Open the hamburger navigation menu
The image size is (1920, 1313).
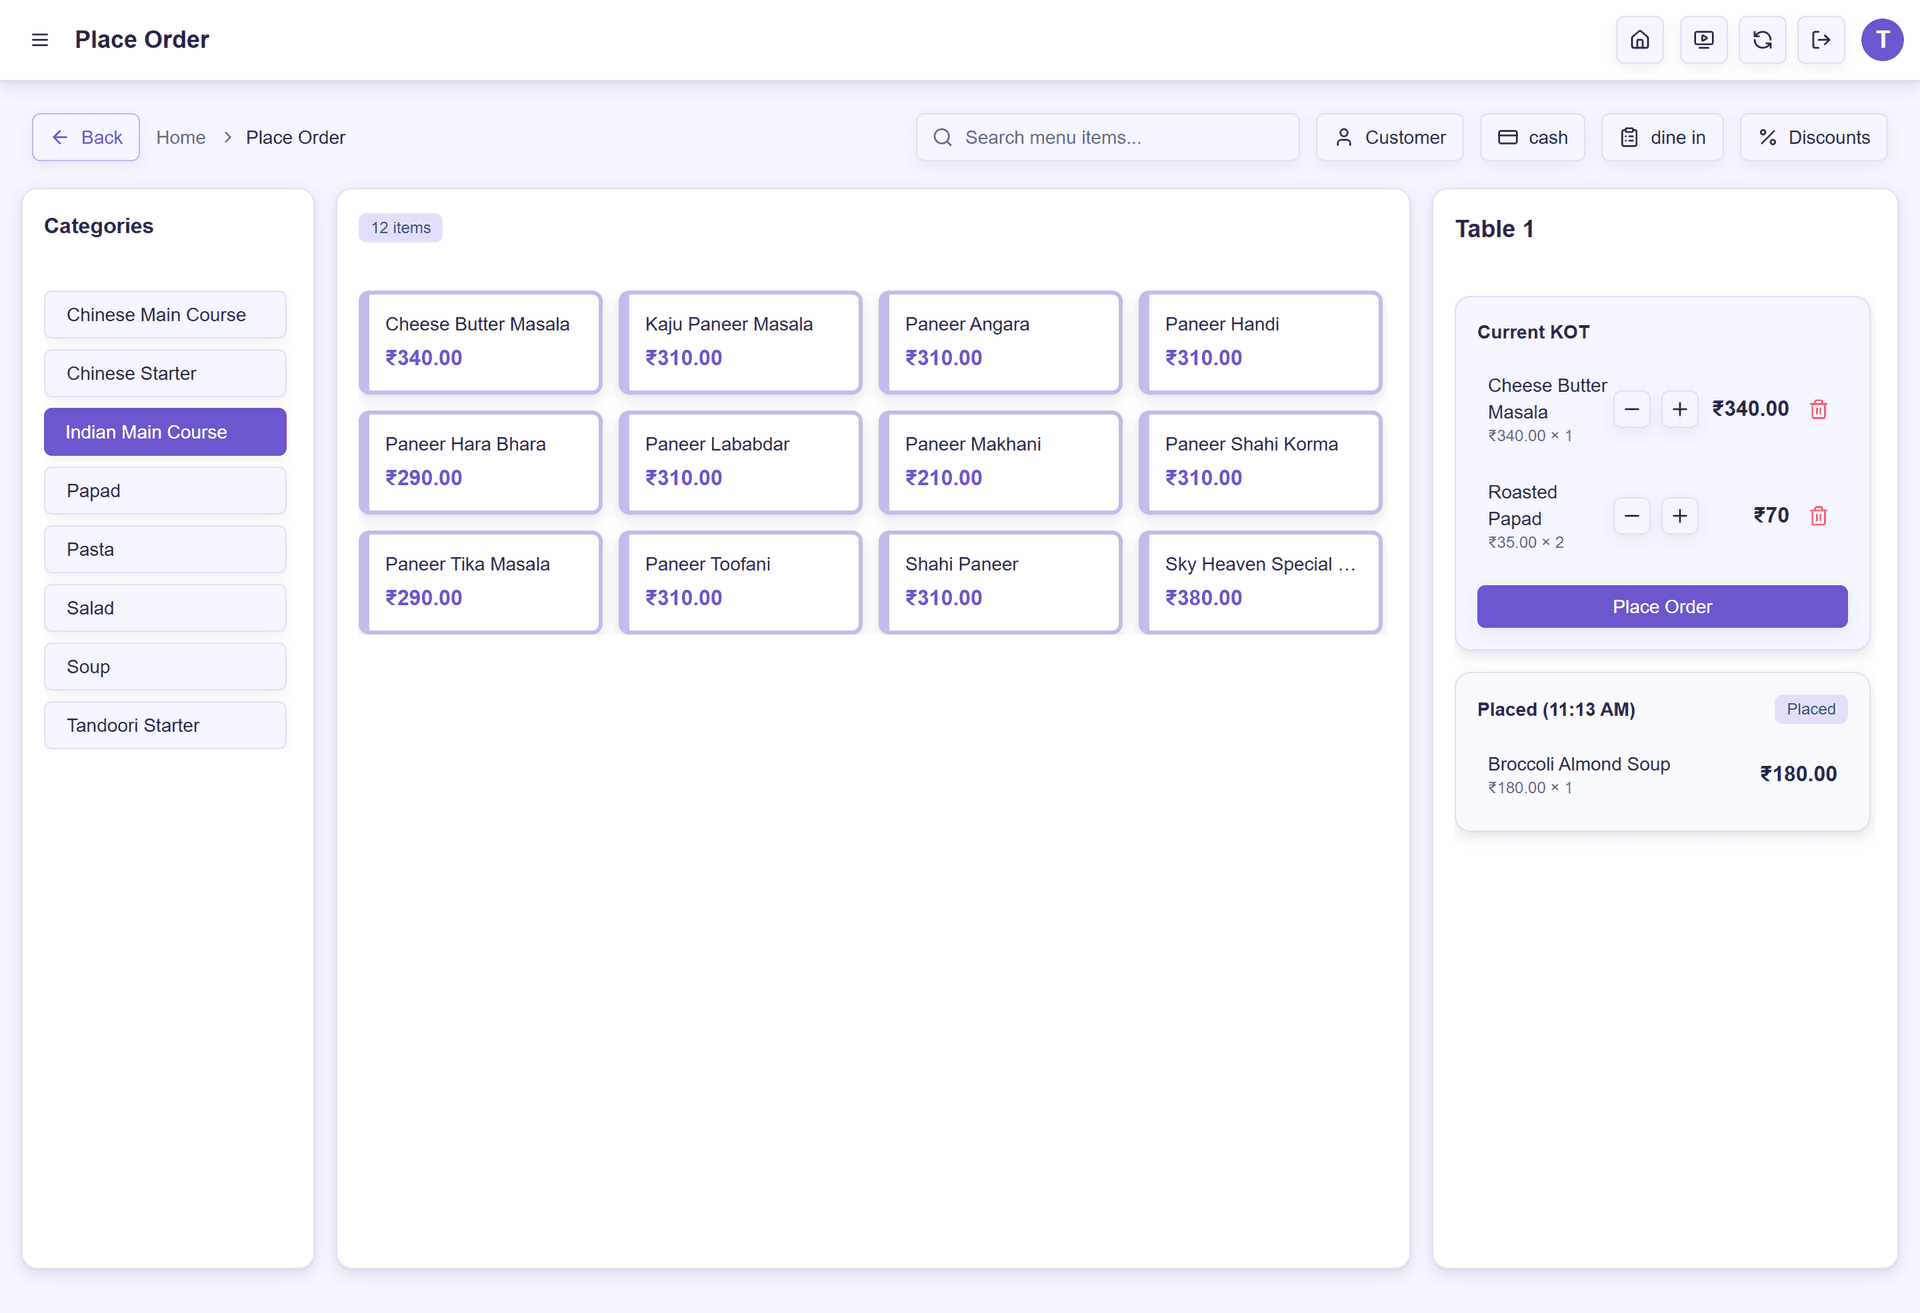coord(39,40)
